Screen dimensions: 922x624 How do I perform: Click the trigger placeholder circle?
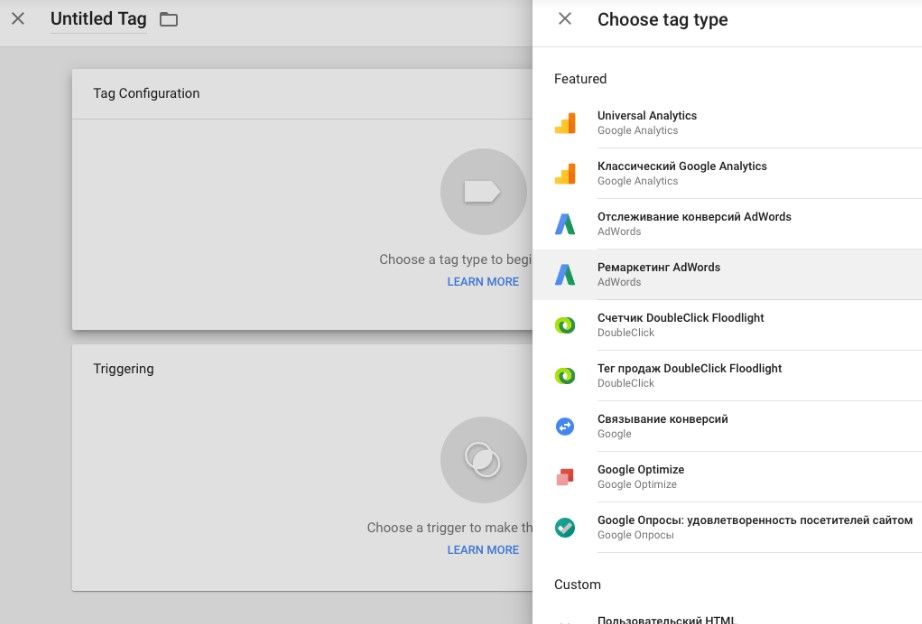click(x=483, y=460)
